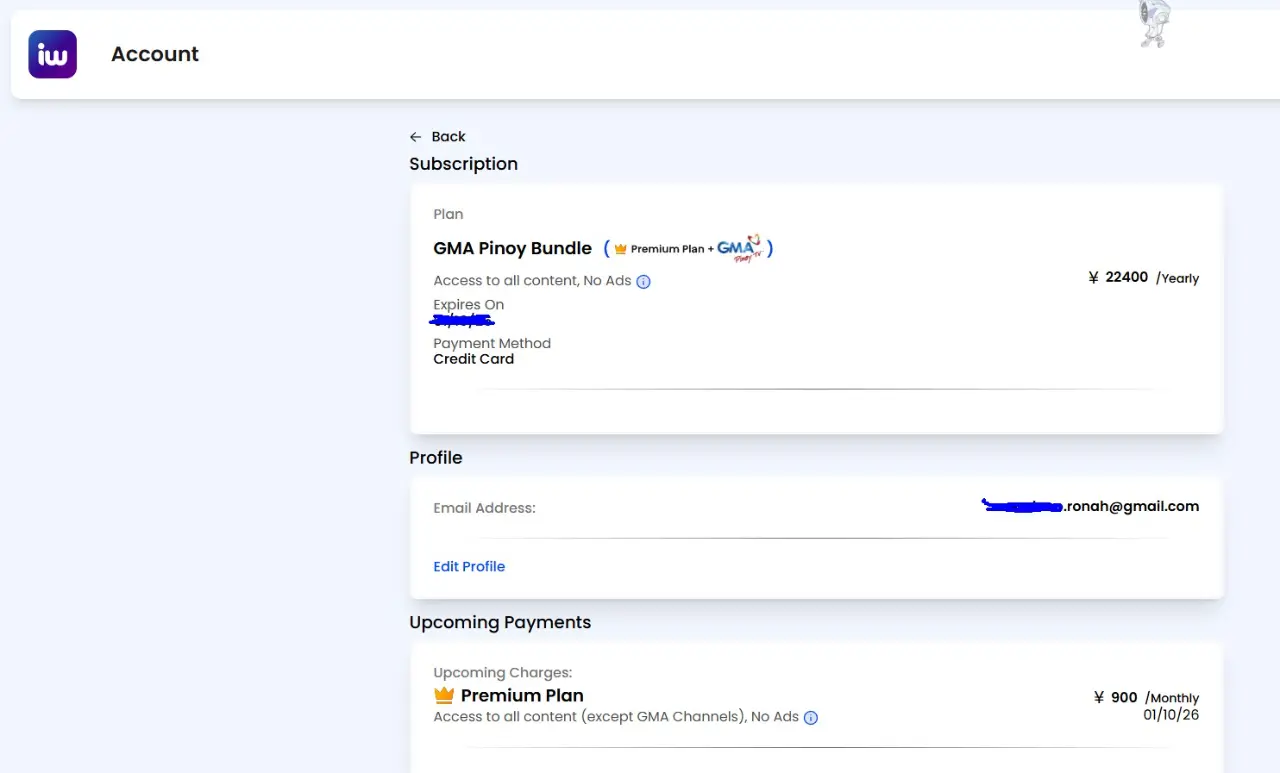Image resolution: width=1280 pixels, height=773 pixels.
Task: Click the left arrow beside Back
Action: [x=416, y=137]
